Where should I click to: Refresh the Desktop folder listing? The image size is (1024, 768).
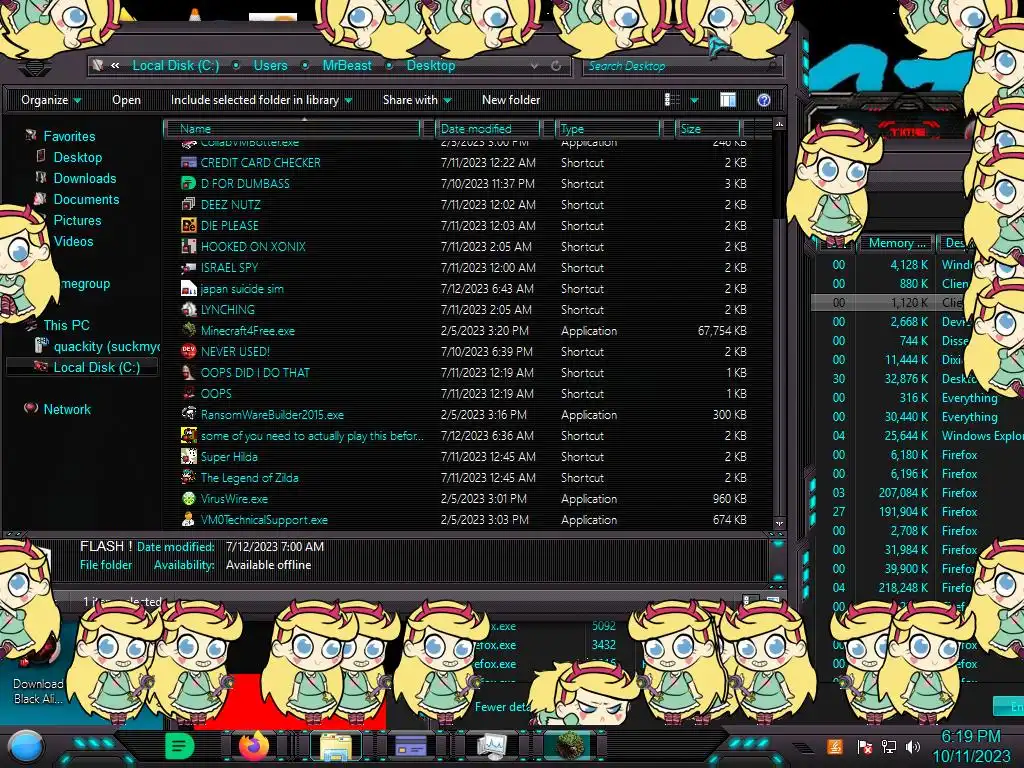coord(556,65)
